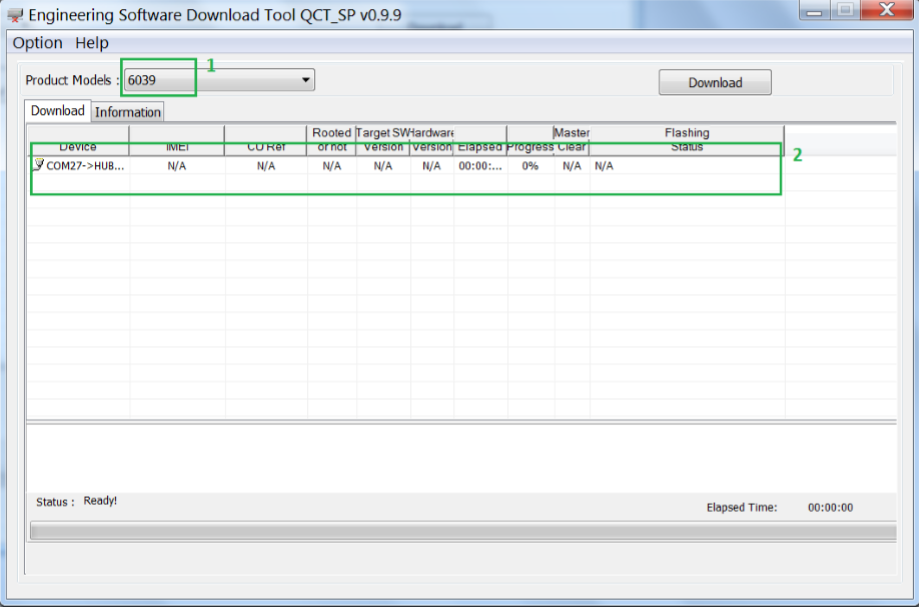Click the COM27 device row icon
919x607 pixels.
click(38, 165)
